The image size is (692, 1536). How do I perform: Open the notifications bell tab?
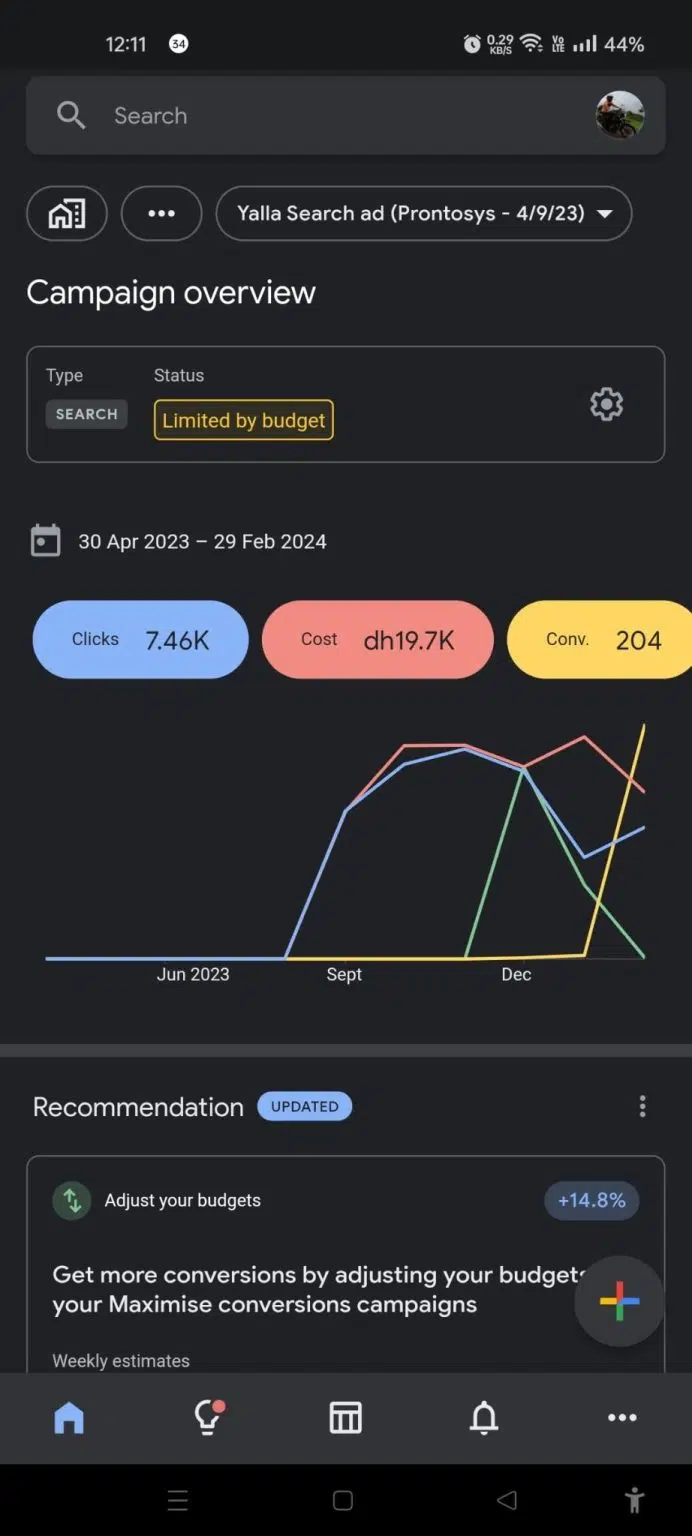(x=484, y=1417)
